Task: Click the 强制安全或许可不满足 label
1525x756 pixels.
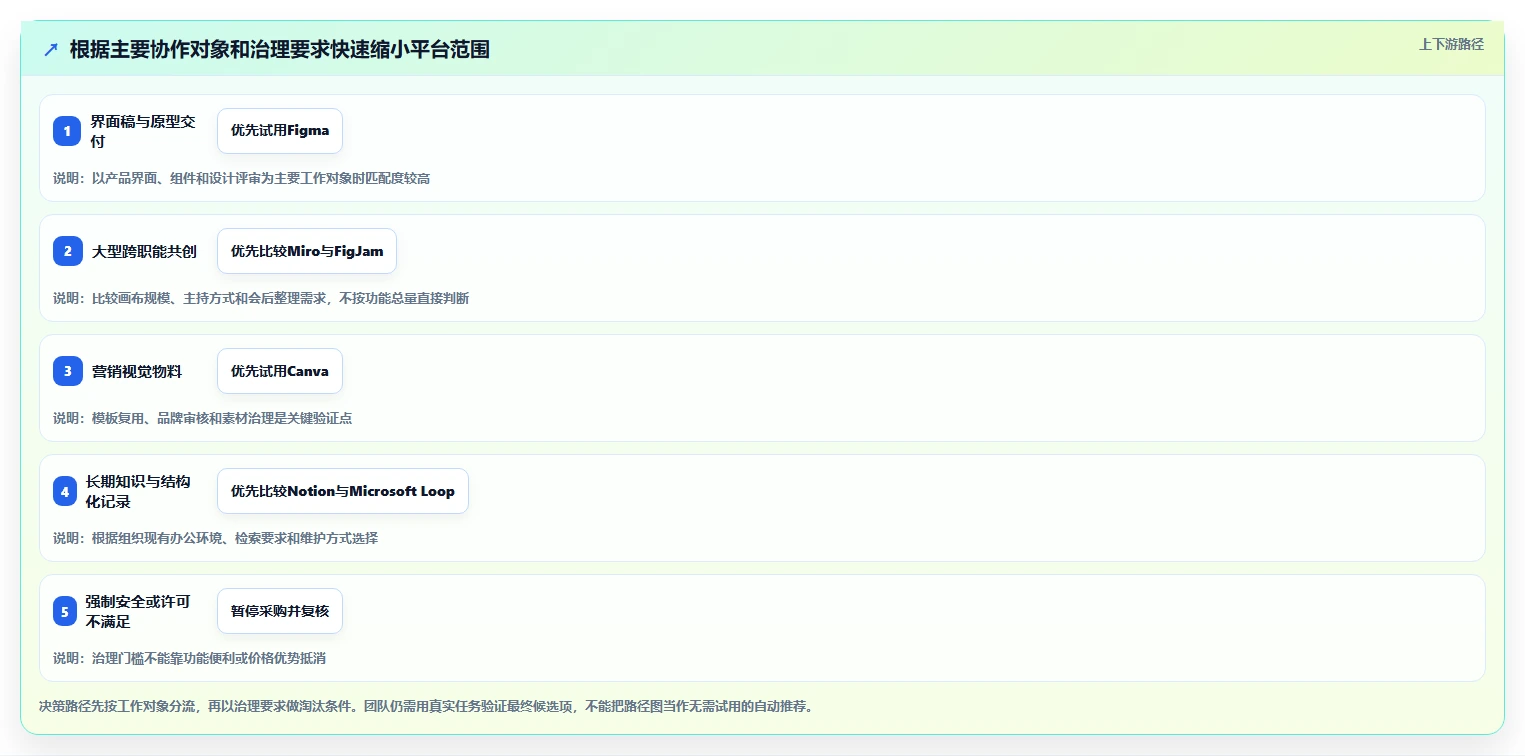Action: click(x=139, y=611)
